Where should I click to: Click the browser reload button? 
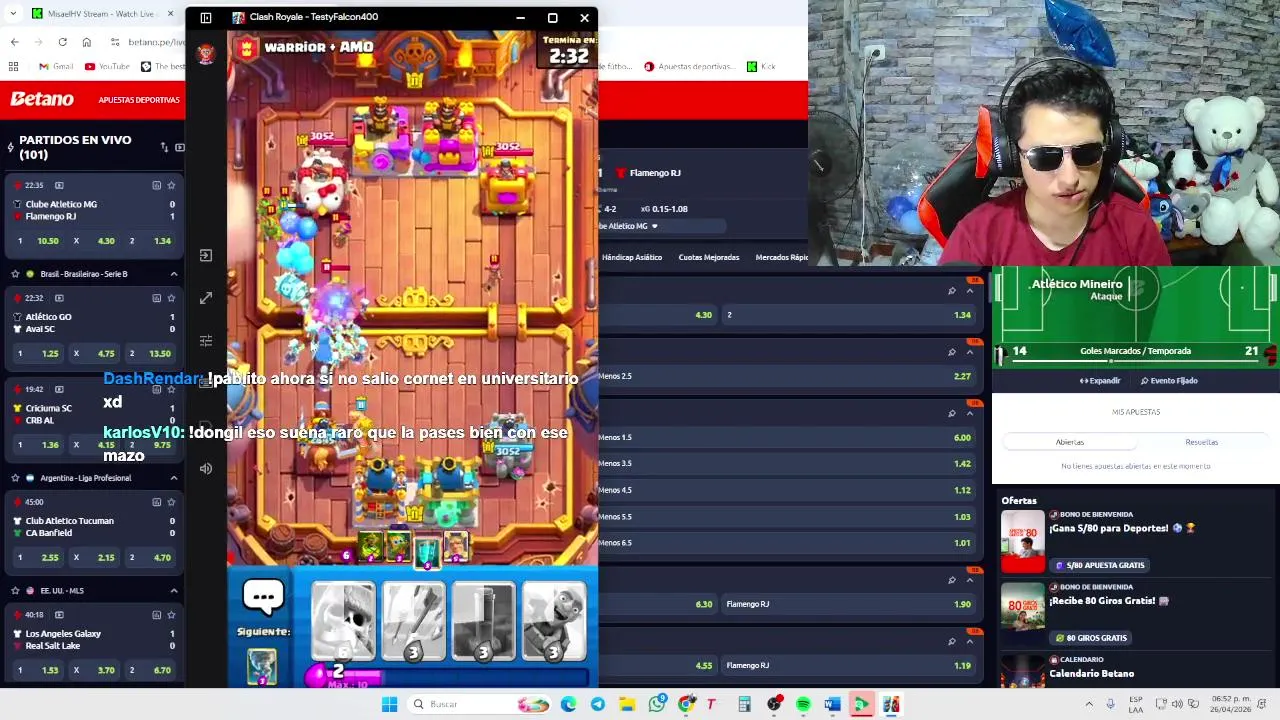pyautogui.click(x=62, y=42)
